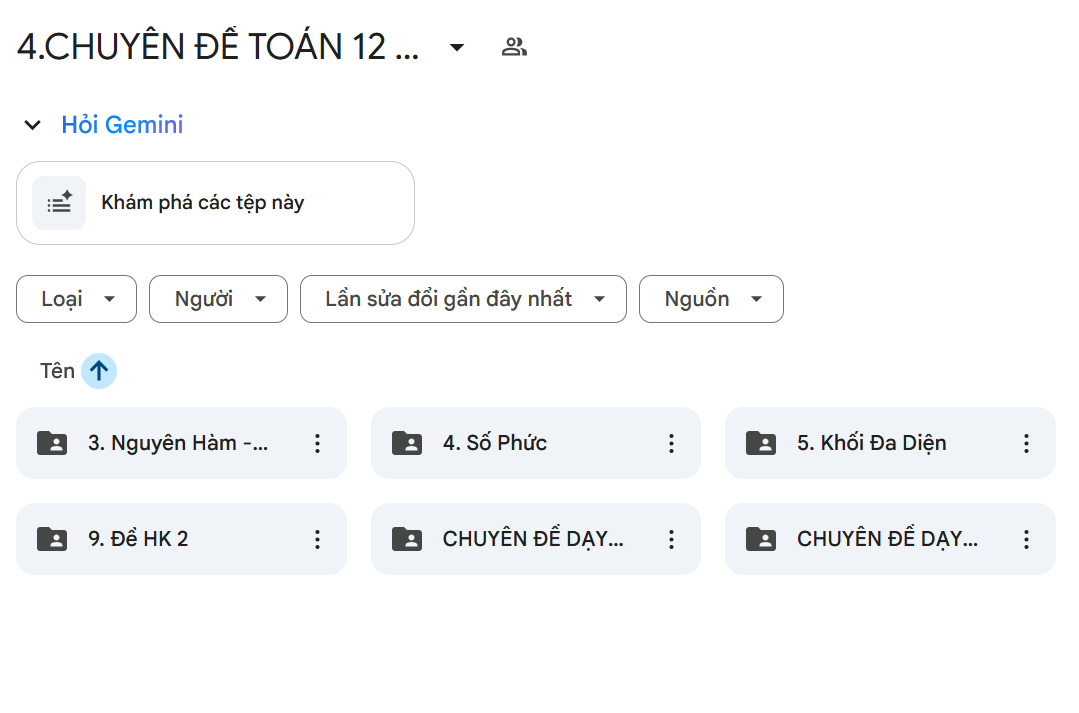
Task: Click the 3. Nguyên Hàm shared folder icon
Action: 52,443
